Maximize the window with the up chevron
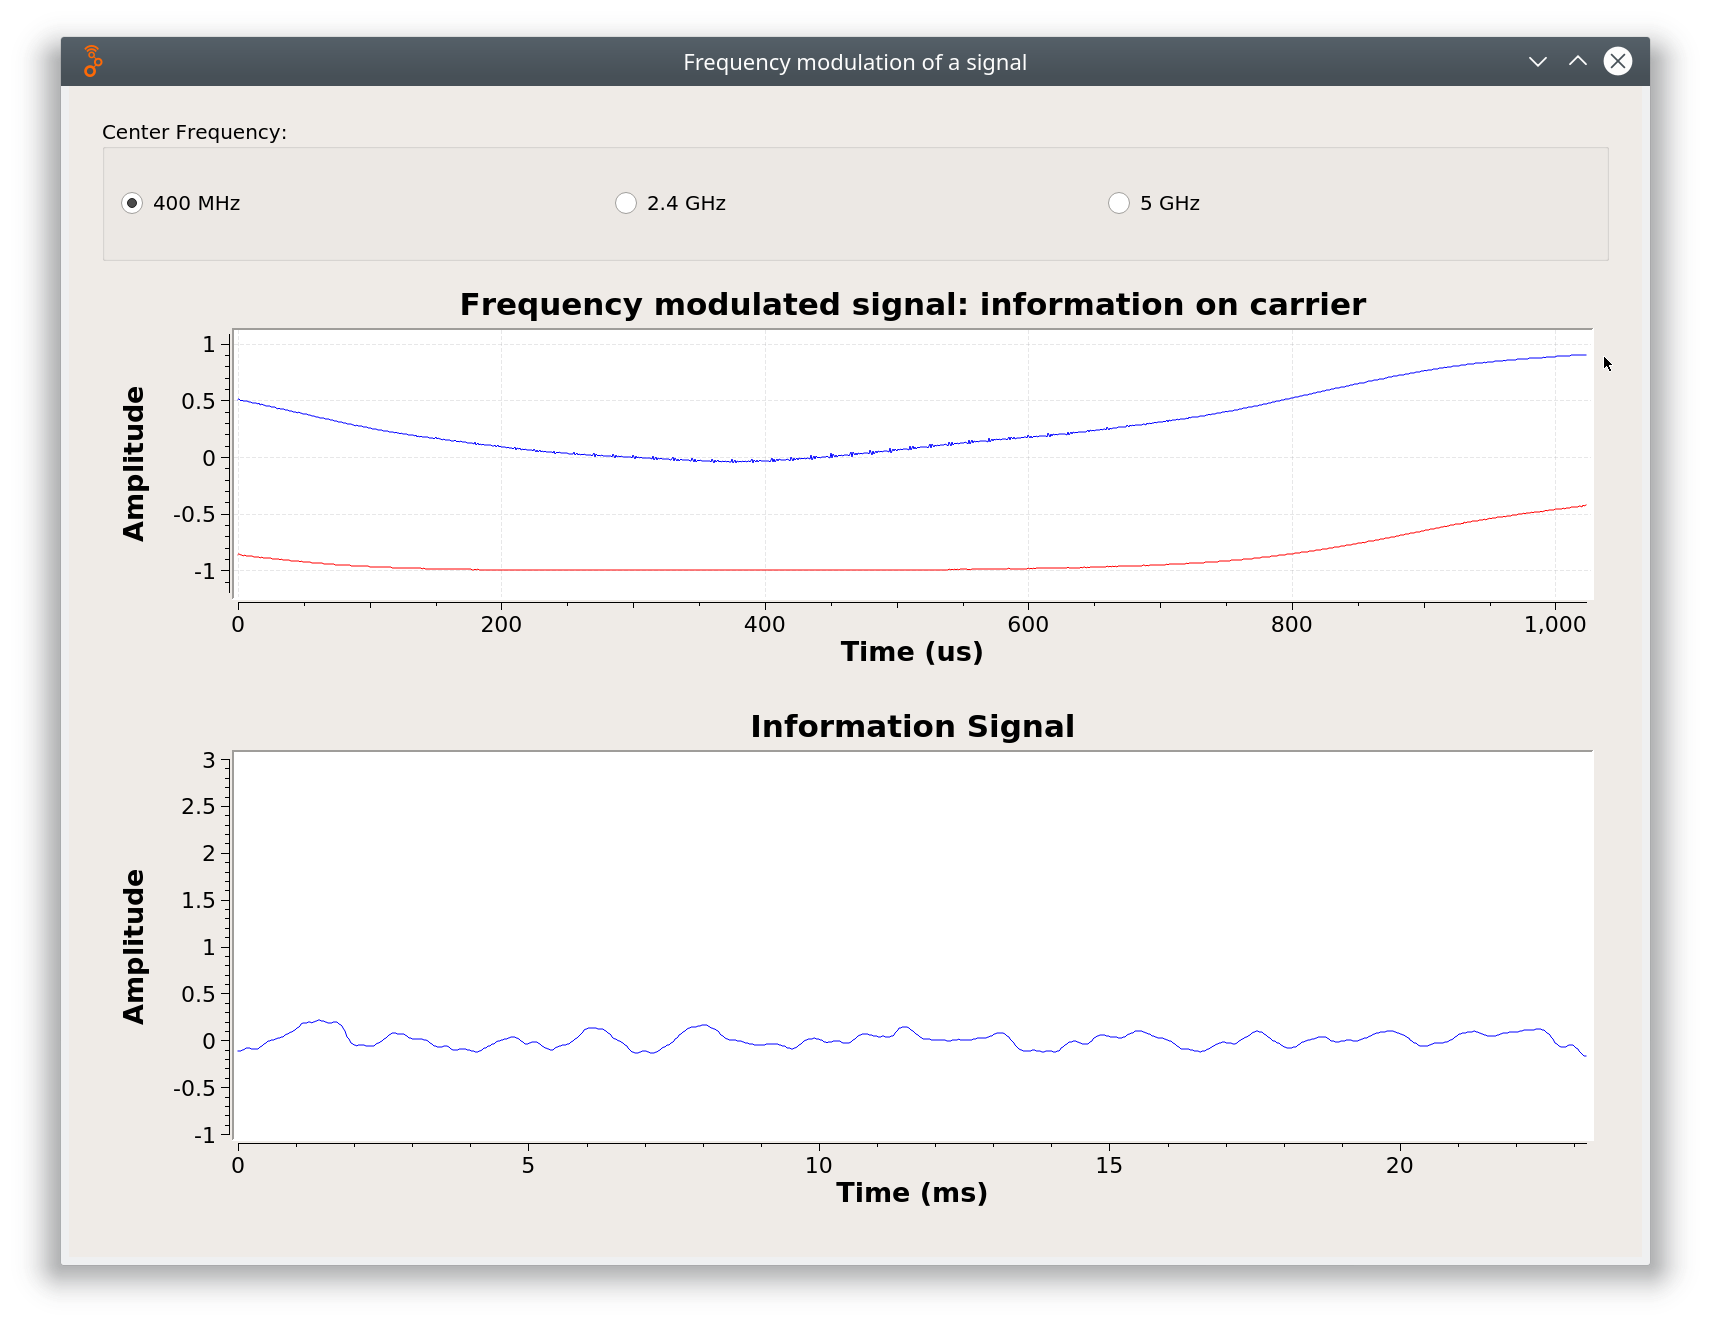Screen dimensions: 1711x1326 coord(1577,62)
